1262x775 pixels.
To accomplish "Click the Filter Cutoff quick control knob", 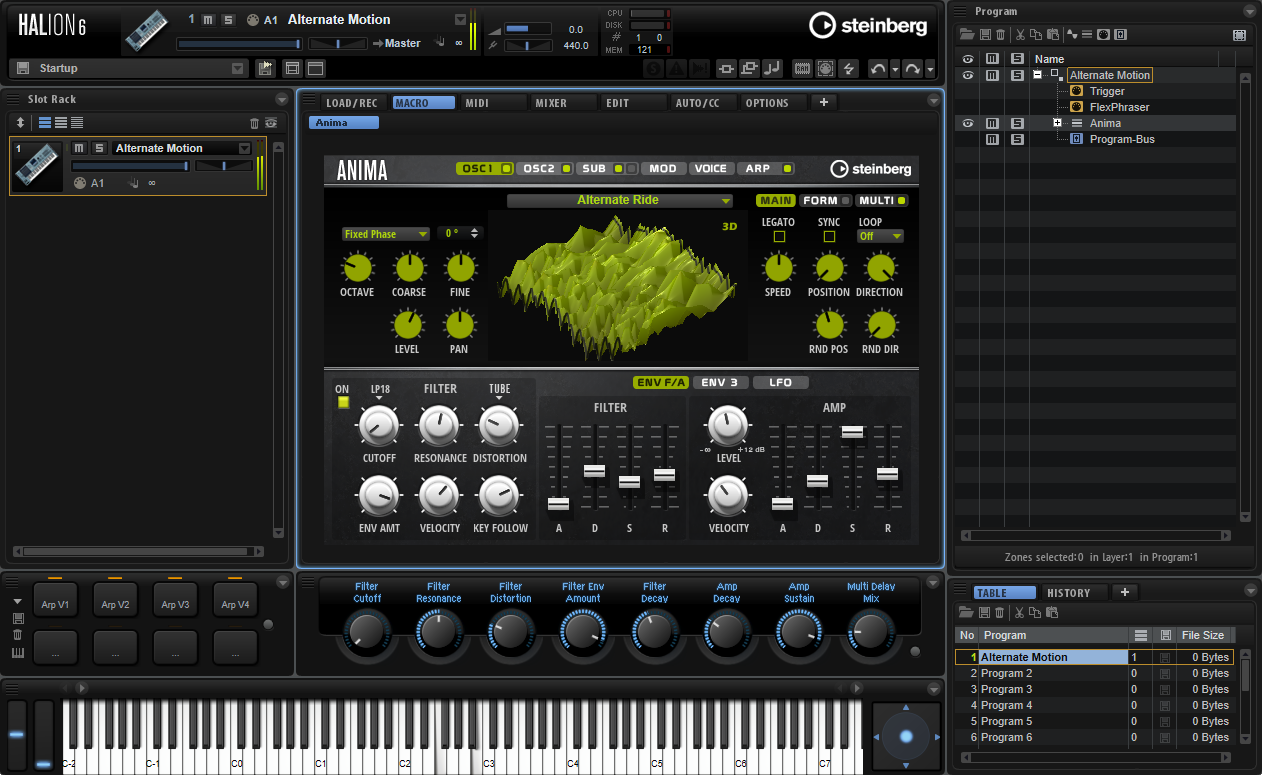I will pos(367,632).
